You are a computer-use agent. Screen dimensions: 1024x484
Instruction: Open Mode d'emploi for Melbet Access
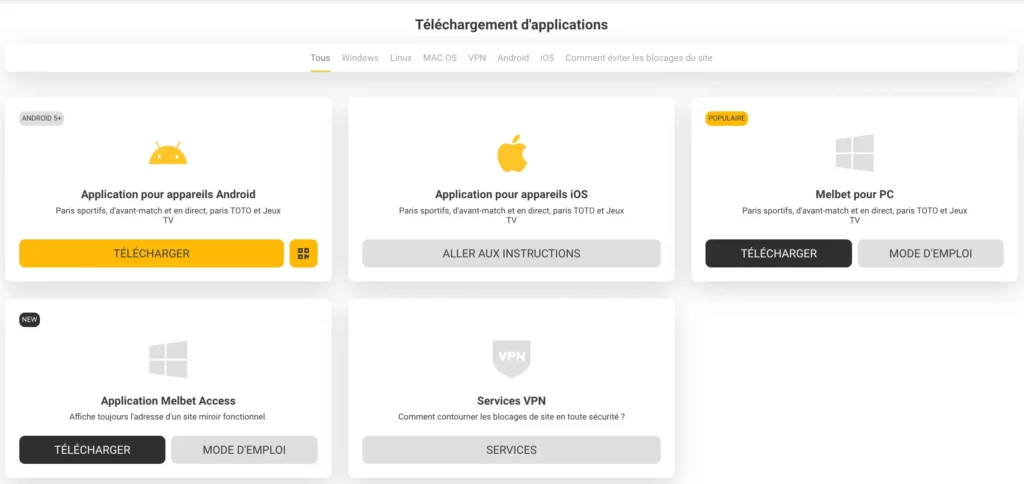point(244,450)
